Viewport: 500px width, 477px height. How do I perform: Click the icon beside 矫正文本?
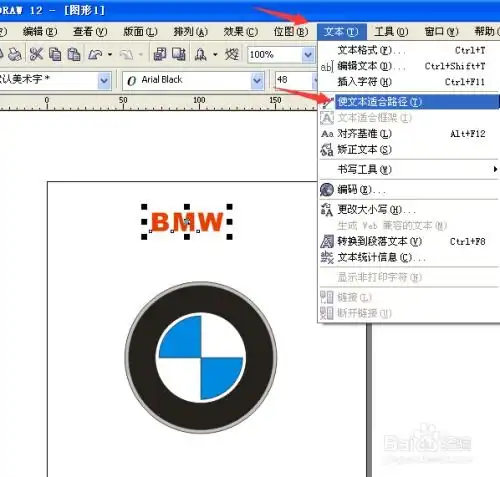[327, 150]
